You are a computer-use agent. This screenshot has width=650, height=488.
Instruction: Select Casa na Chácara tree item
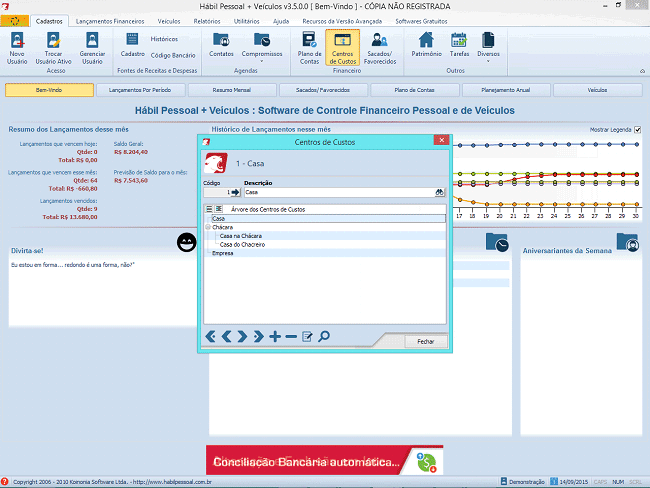pyautogui.click(x=241, y=236)
